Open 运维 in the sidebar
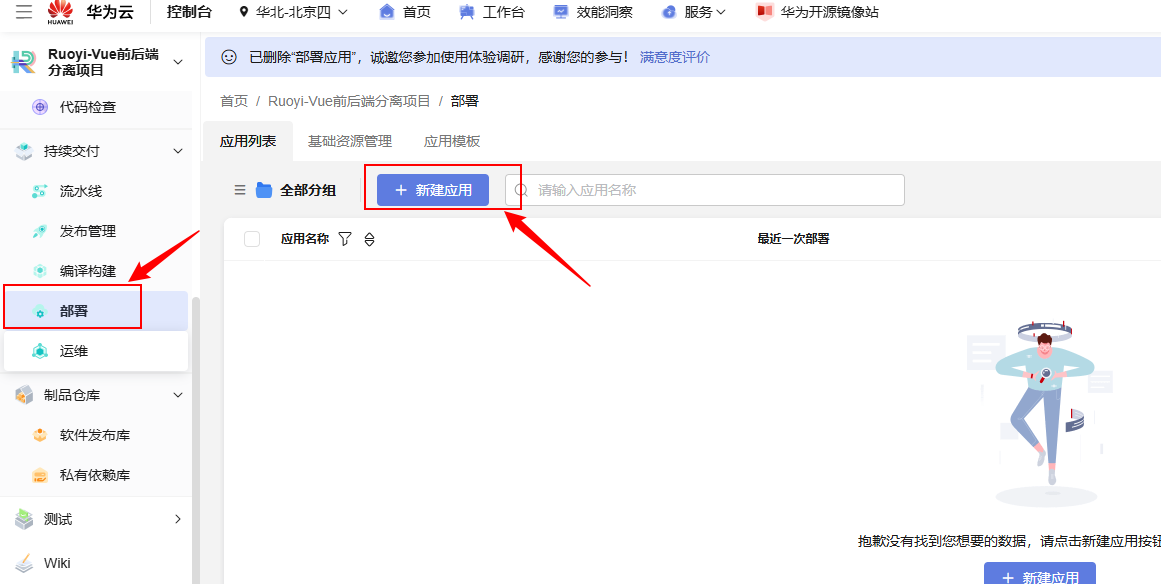The image size is (1161, 584). point(74,351)
